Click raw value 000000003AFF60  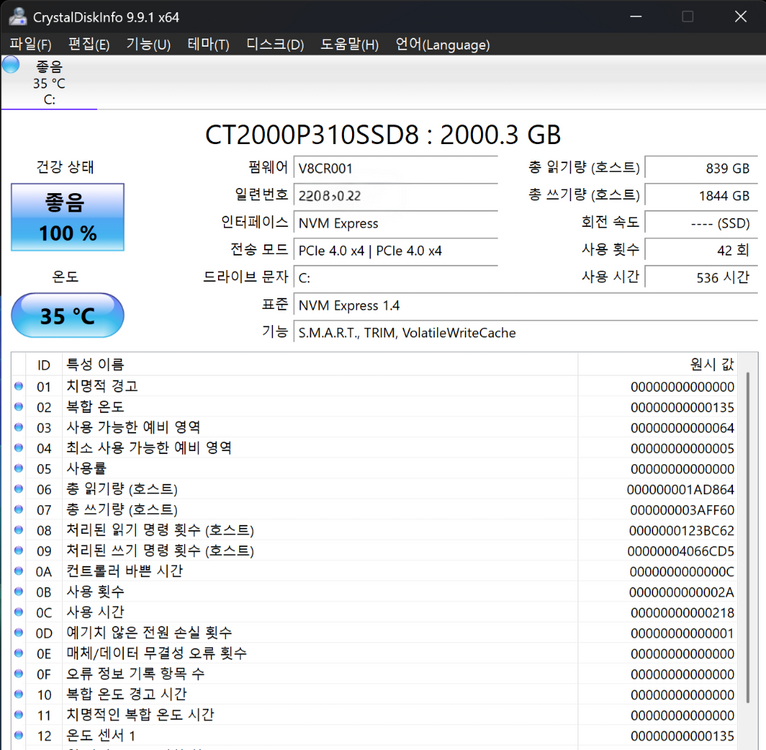682,510
